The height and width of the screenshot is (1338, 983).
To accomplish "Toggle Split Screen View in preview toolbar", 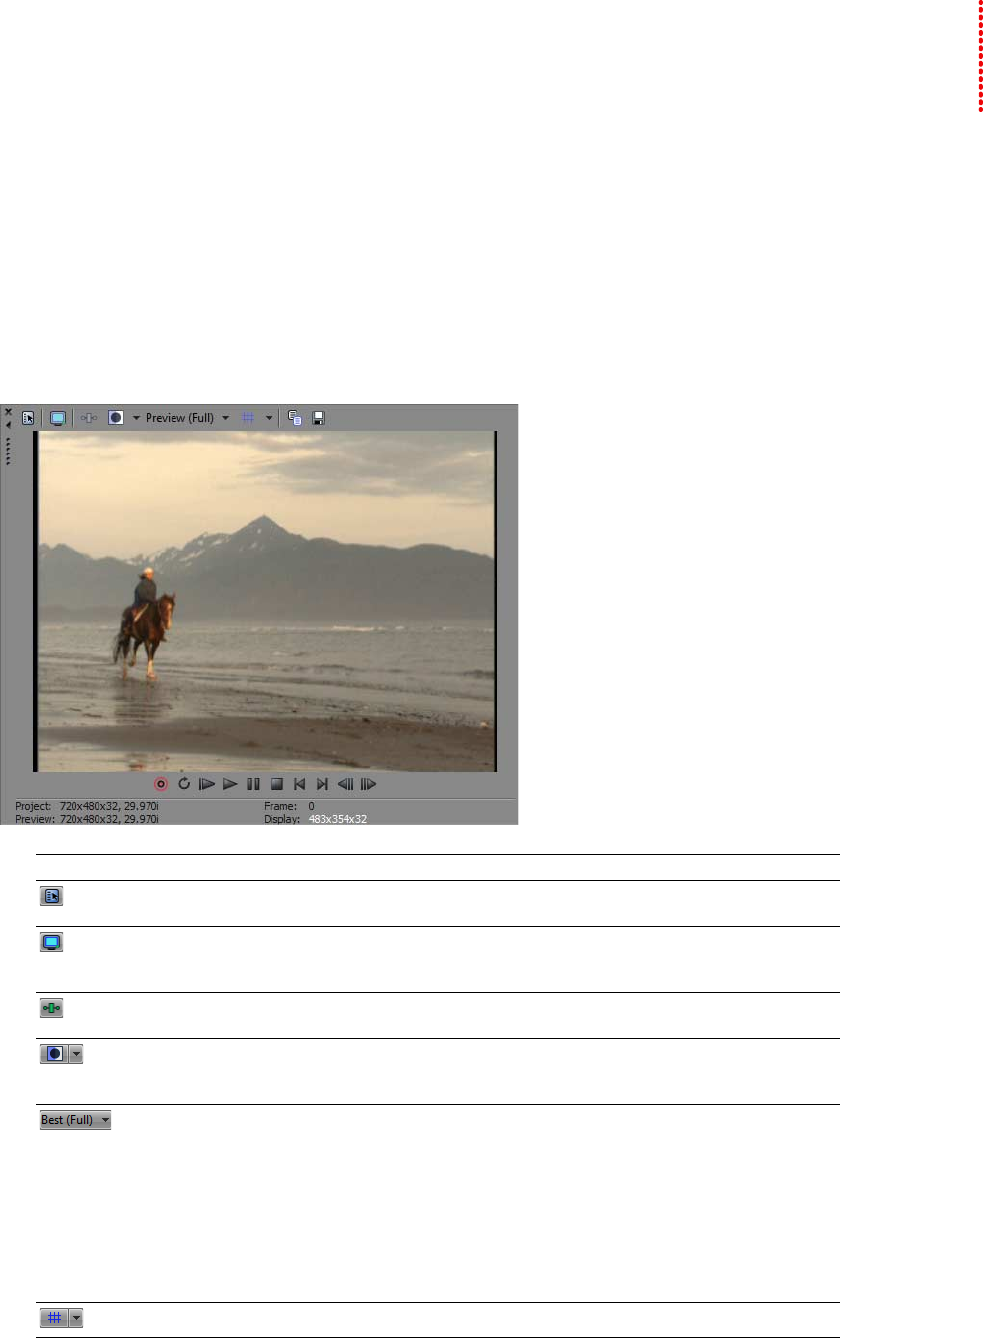I will [x=116, y=418].
